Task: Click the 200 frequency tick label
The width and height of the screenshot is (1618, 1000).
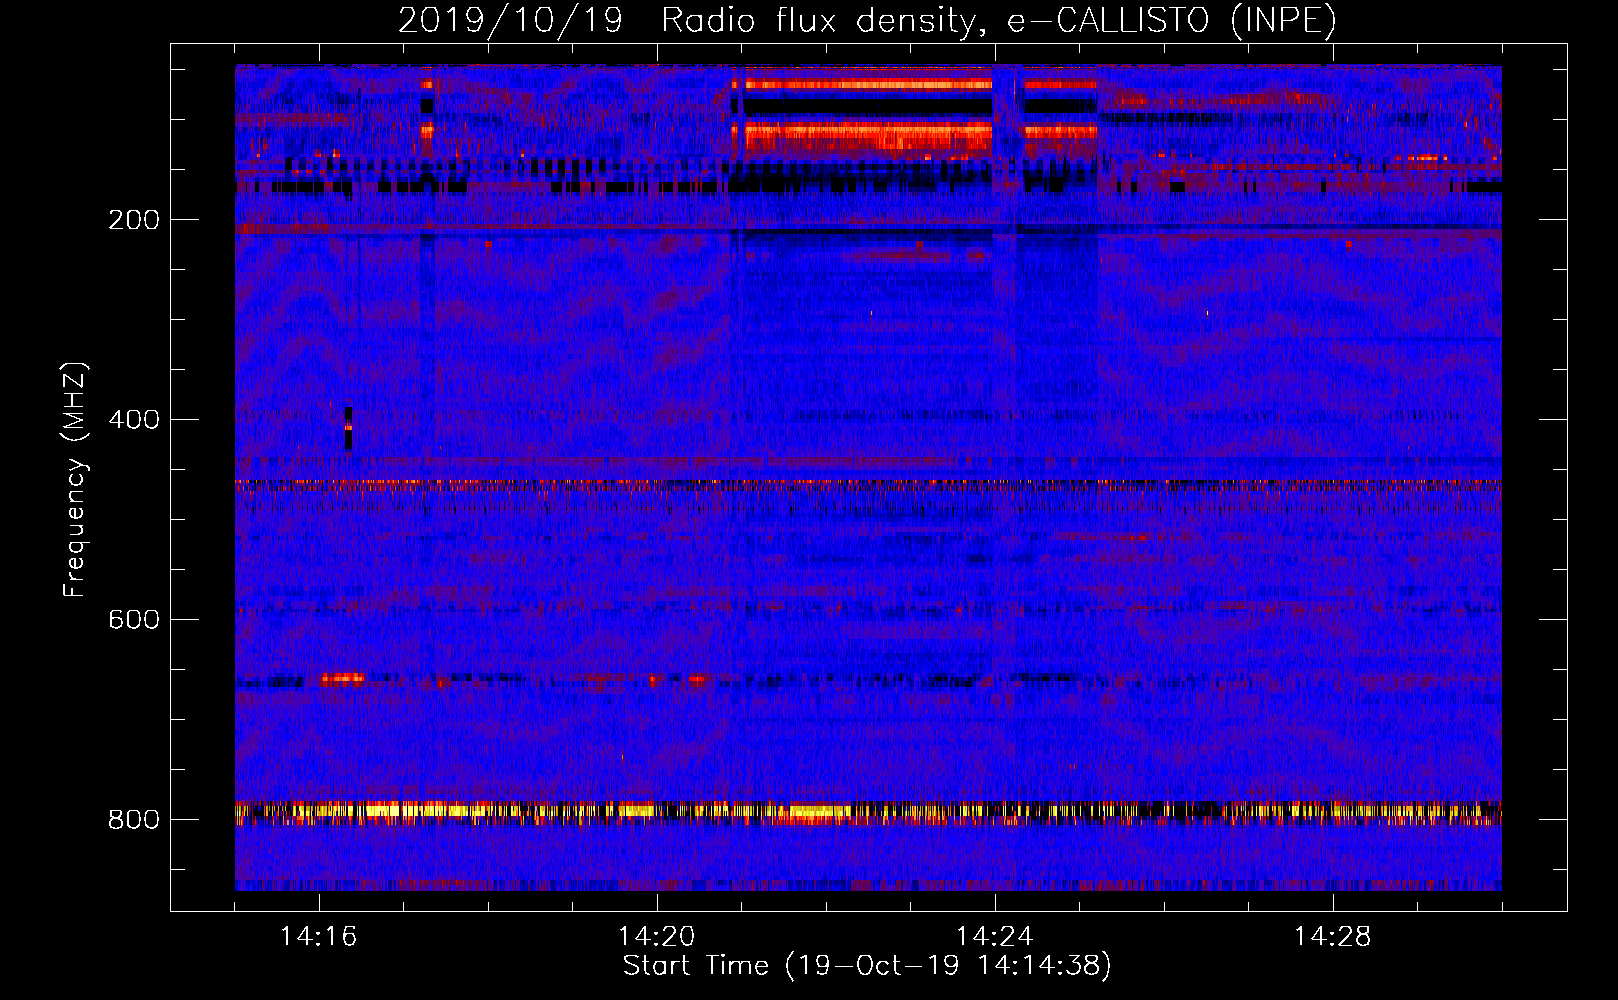Action: coord(134,220)
